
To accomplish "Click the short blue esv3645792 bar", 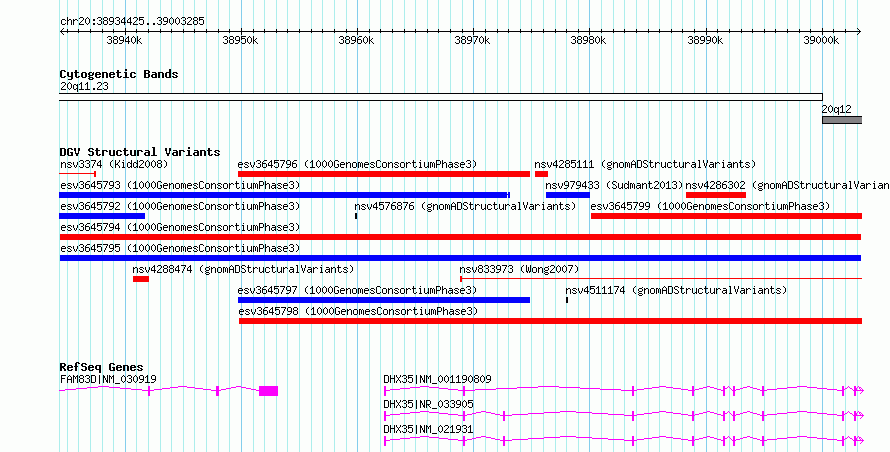I will (102, 216).
